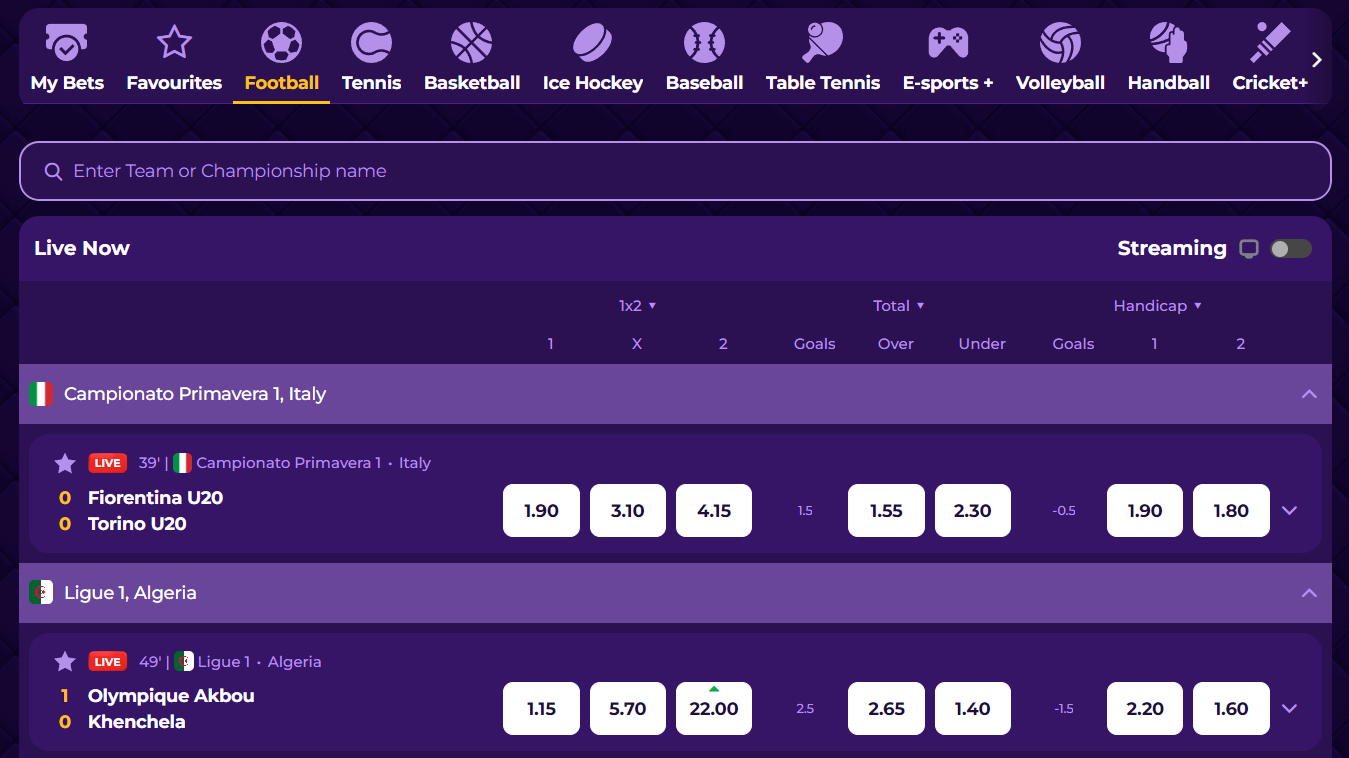Switch to the Table Tennis tab label

[823, 83]
